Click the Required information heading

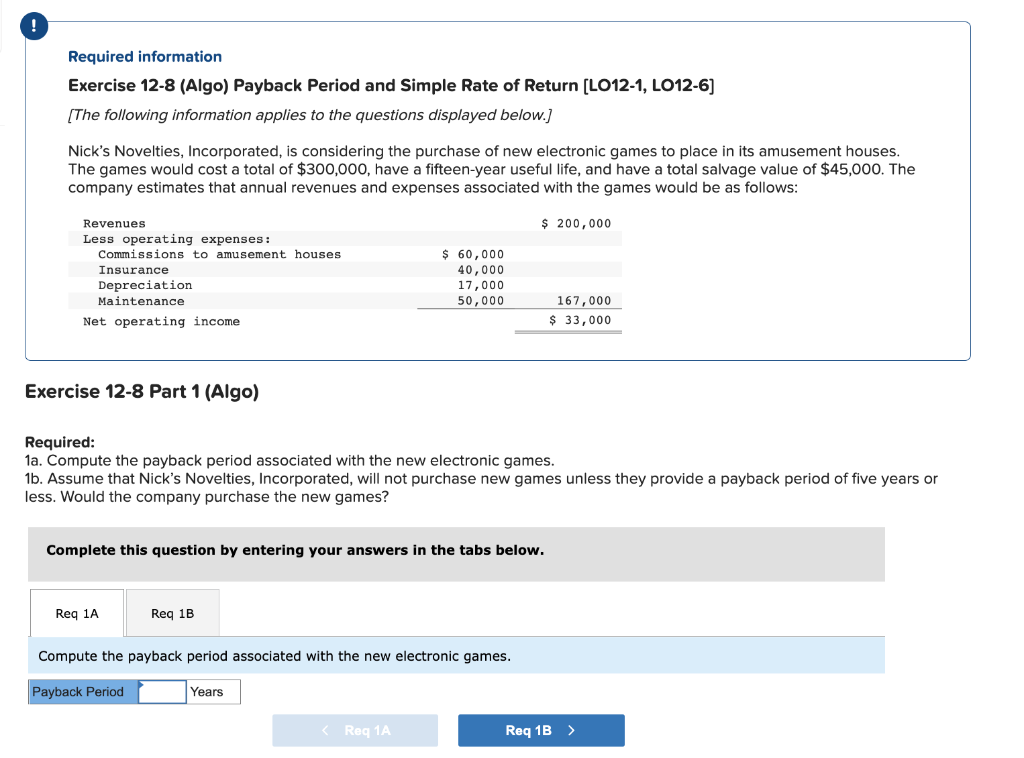point(145,57)
